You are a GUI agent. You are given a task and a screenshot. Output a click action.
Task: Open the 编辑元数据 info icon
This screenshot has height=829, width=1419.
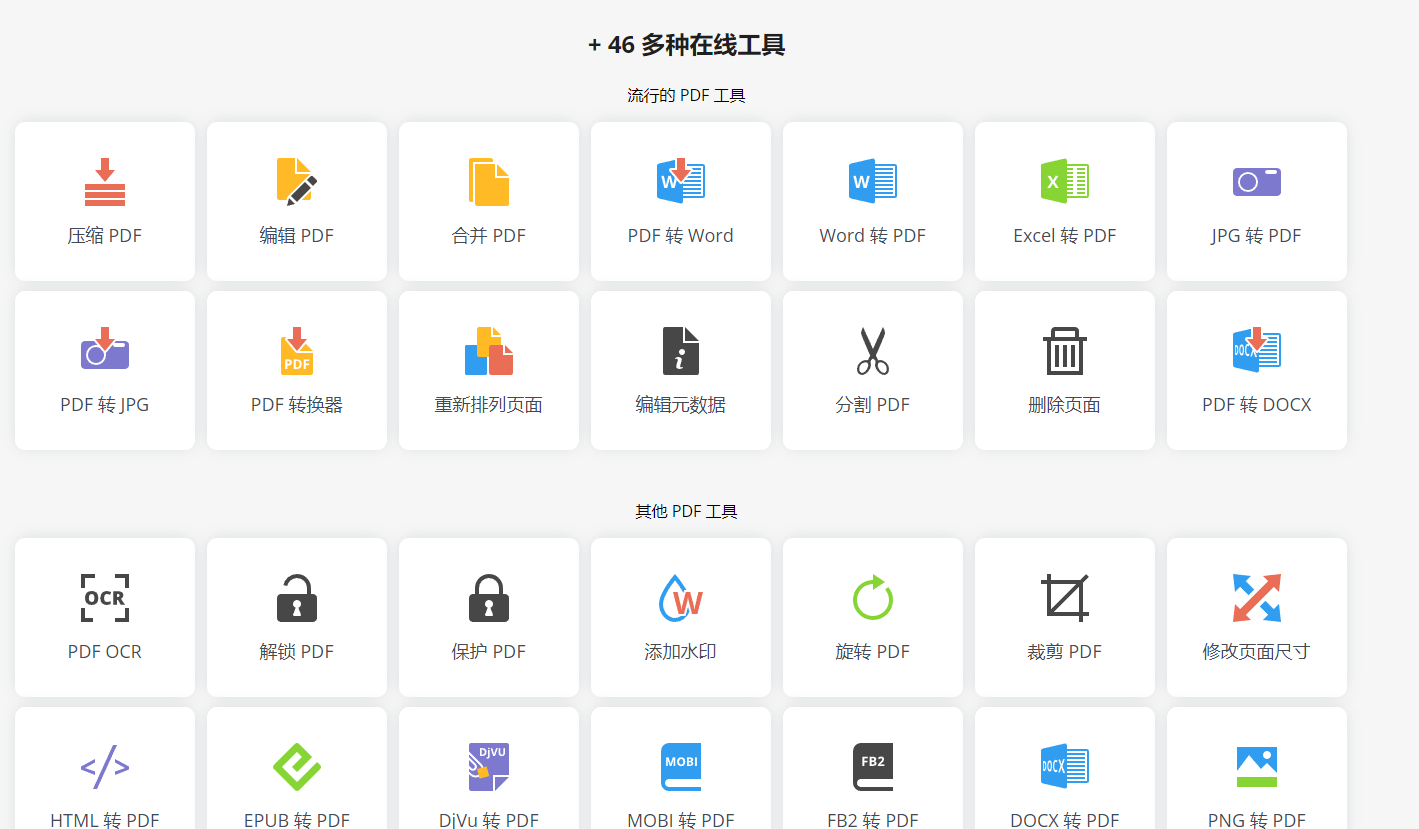click(680, 351)
